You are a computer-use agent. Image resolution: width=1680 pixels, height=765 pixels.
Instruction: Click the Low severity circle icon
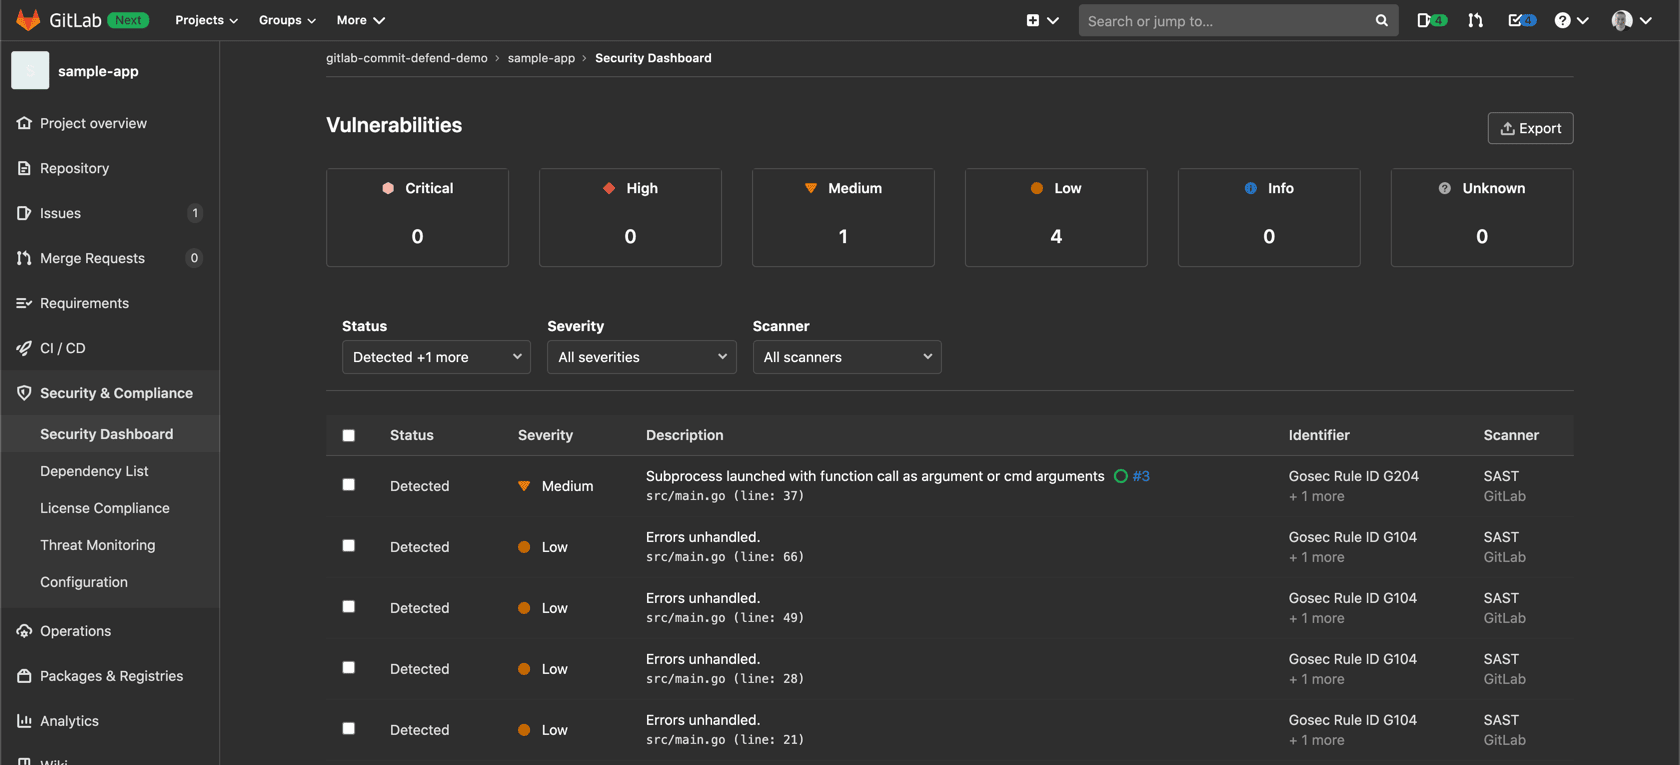coord(1037,188)
